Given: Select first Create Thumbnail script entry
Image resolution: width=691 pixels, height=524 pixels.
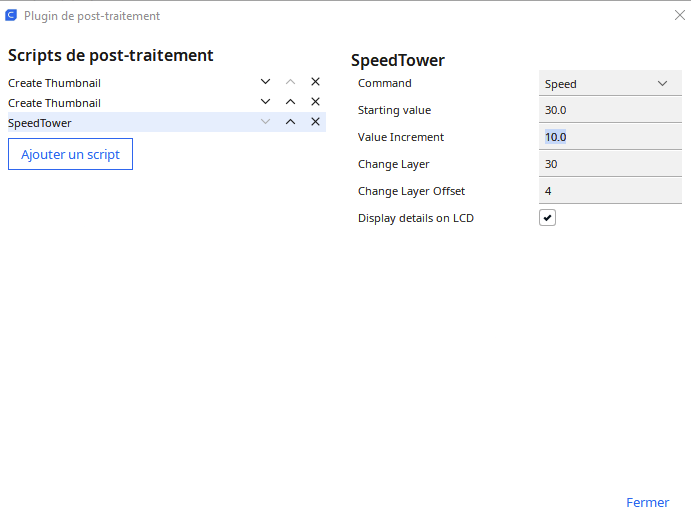Looking at the screenshot, I should coord(120,83).
